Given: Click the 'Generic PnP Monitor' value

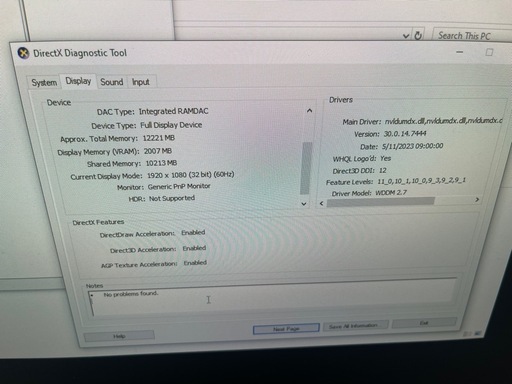Looking at the screenshot, I should (179, 186).
